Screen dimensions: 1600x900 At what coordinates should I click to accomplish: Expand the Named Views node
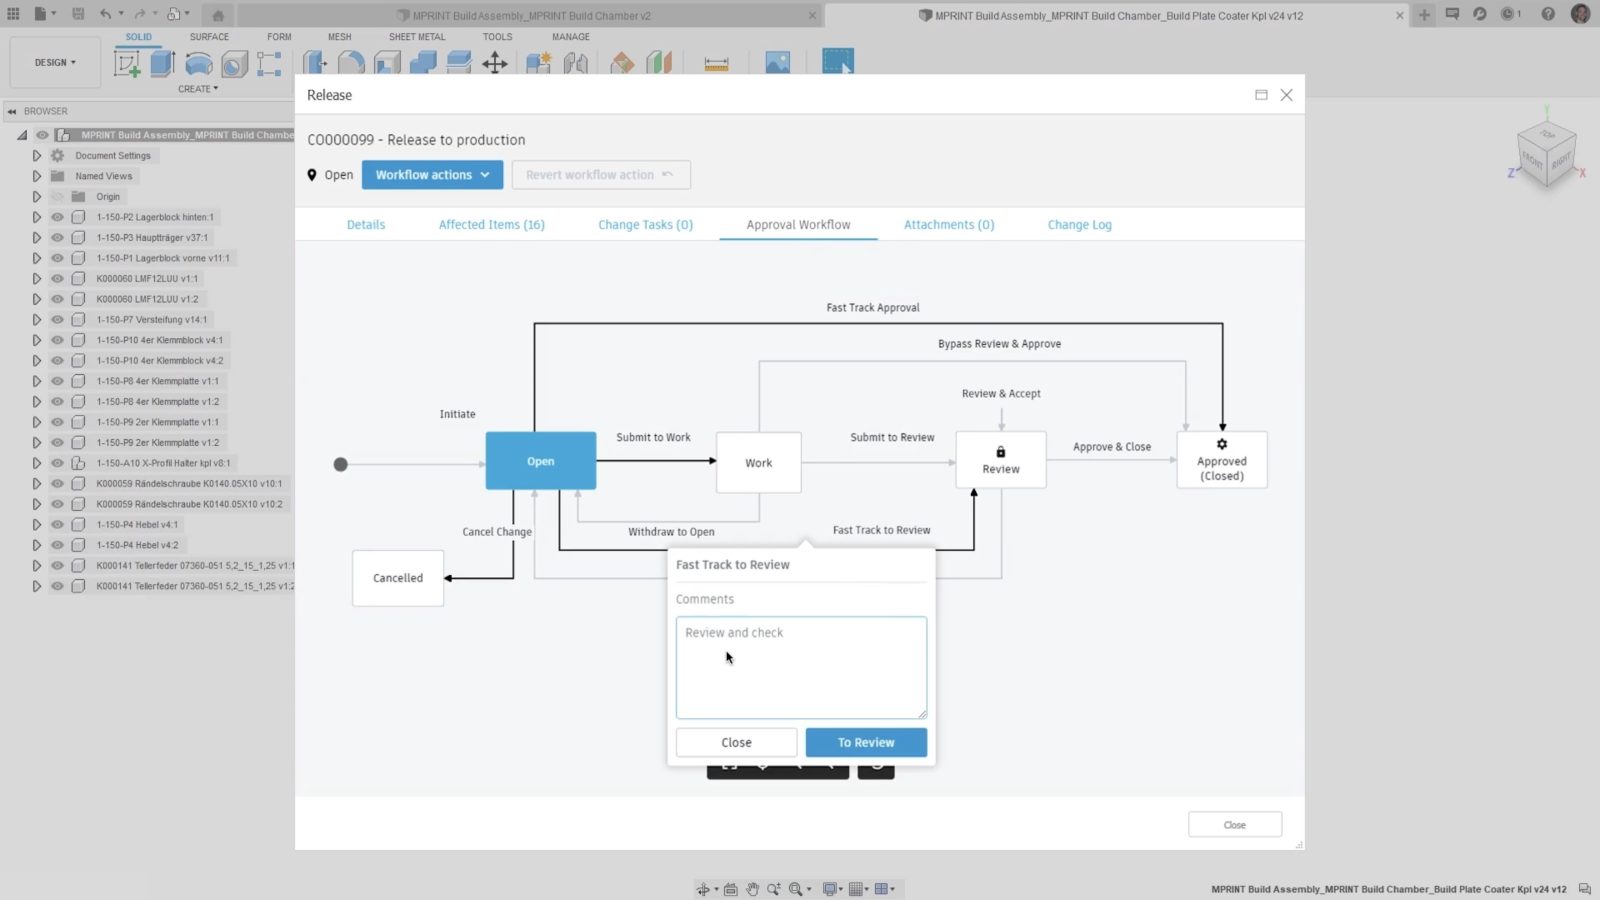click(x=37, y=175)
